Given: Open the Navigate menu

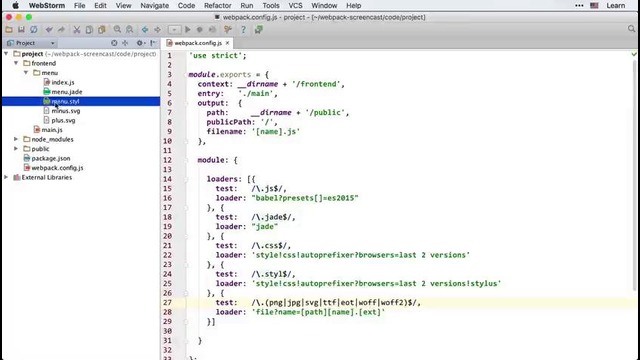Looking at the screenshot, I should click(154, 6).
